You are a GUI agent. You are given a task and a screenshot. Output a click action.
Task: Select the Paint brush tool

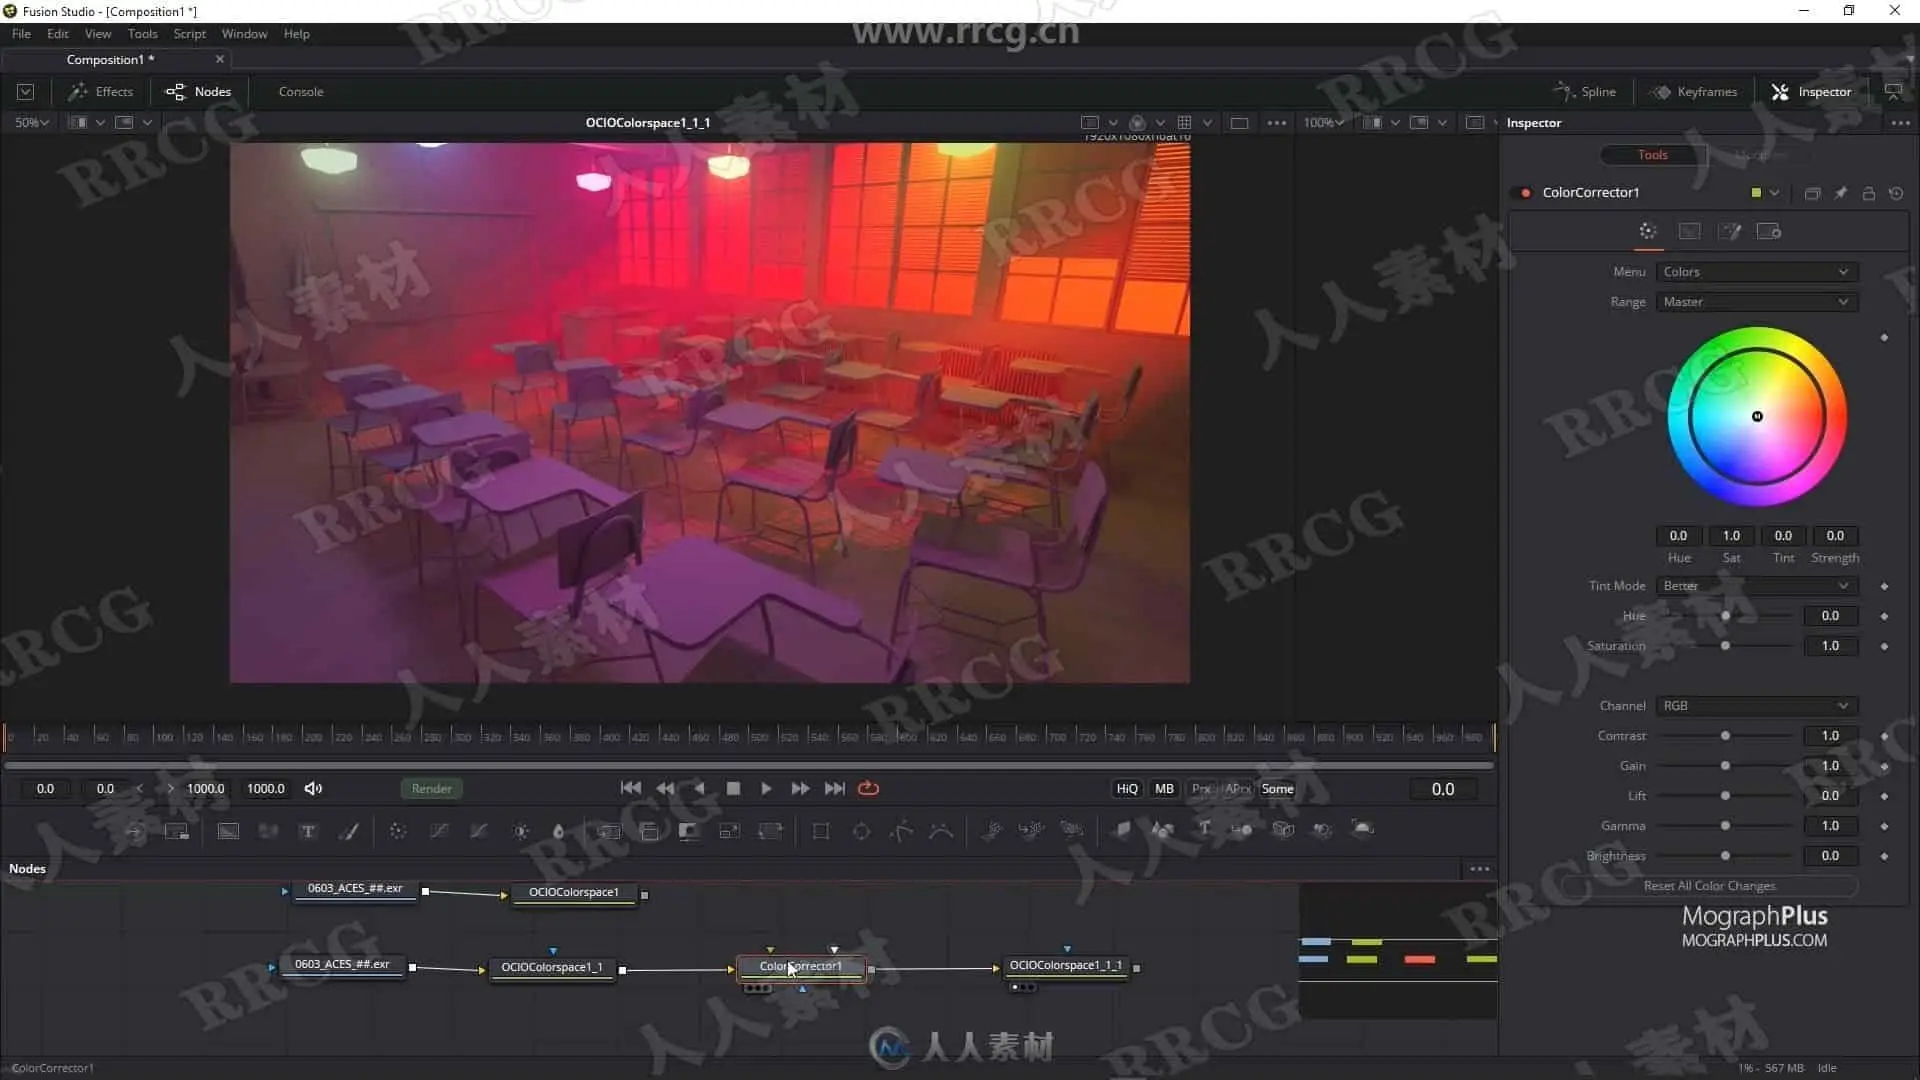[x=349, y=831]
